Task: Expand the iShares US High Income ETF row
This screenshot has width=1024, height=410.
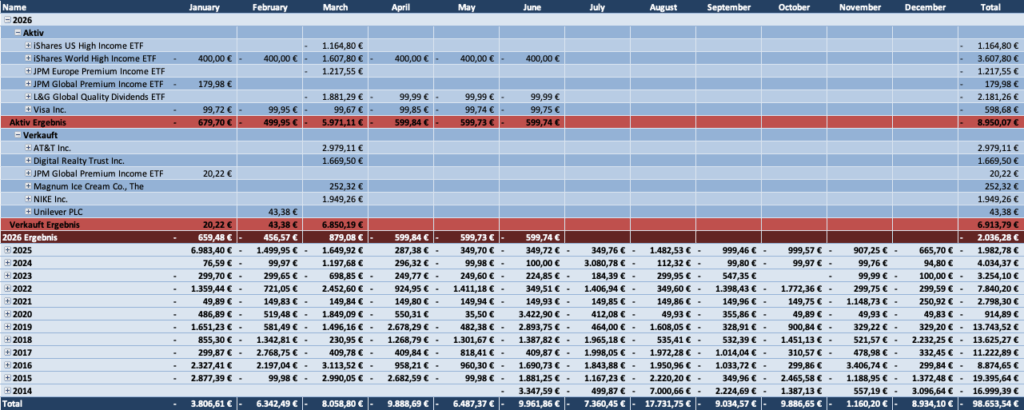Action: pyautogui.click(x=28, y=46)
